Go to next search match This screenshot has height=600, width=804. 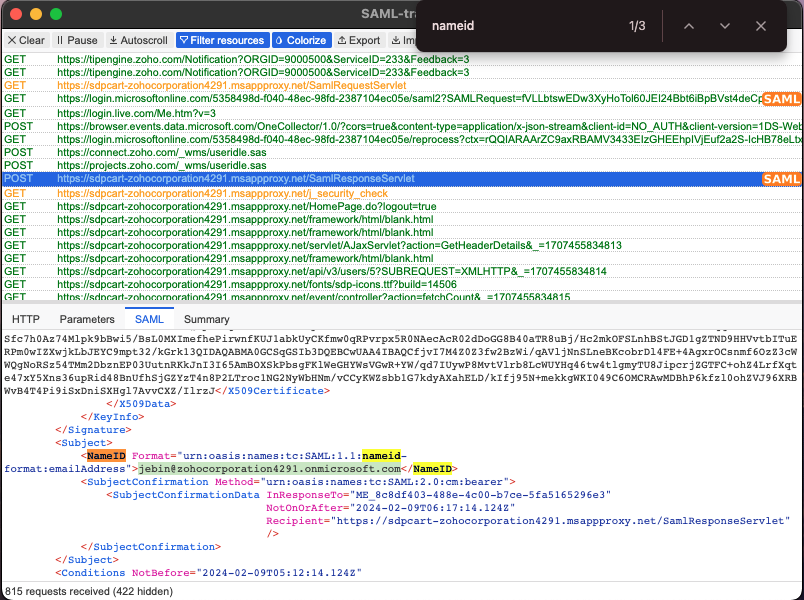point(724,26)
